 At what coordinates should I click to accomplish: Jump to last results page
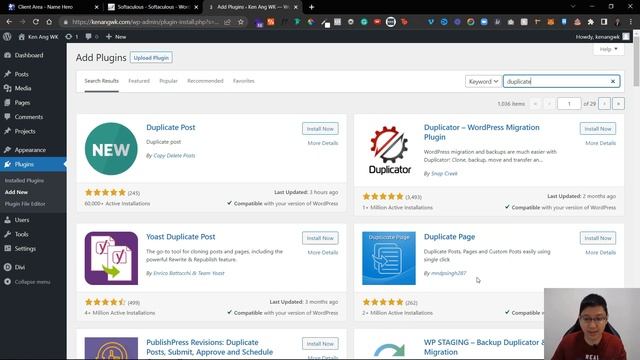coord(618,104)
